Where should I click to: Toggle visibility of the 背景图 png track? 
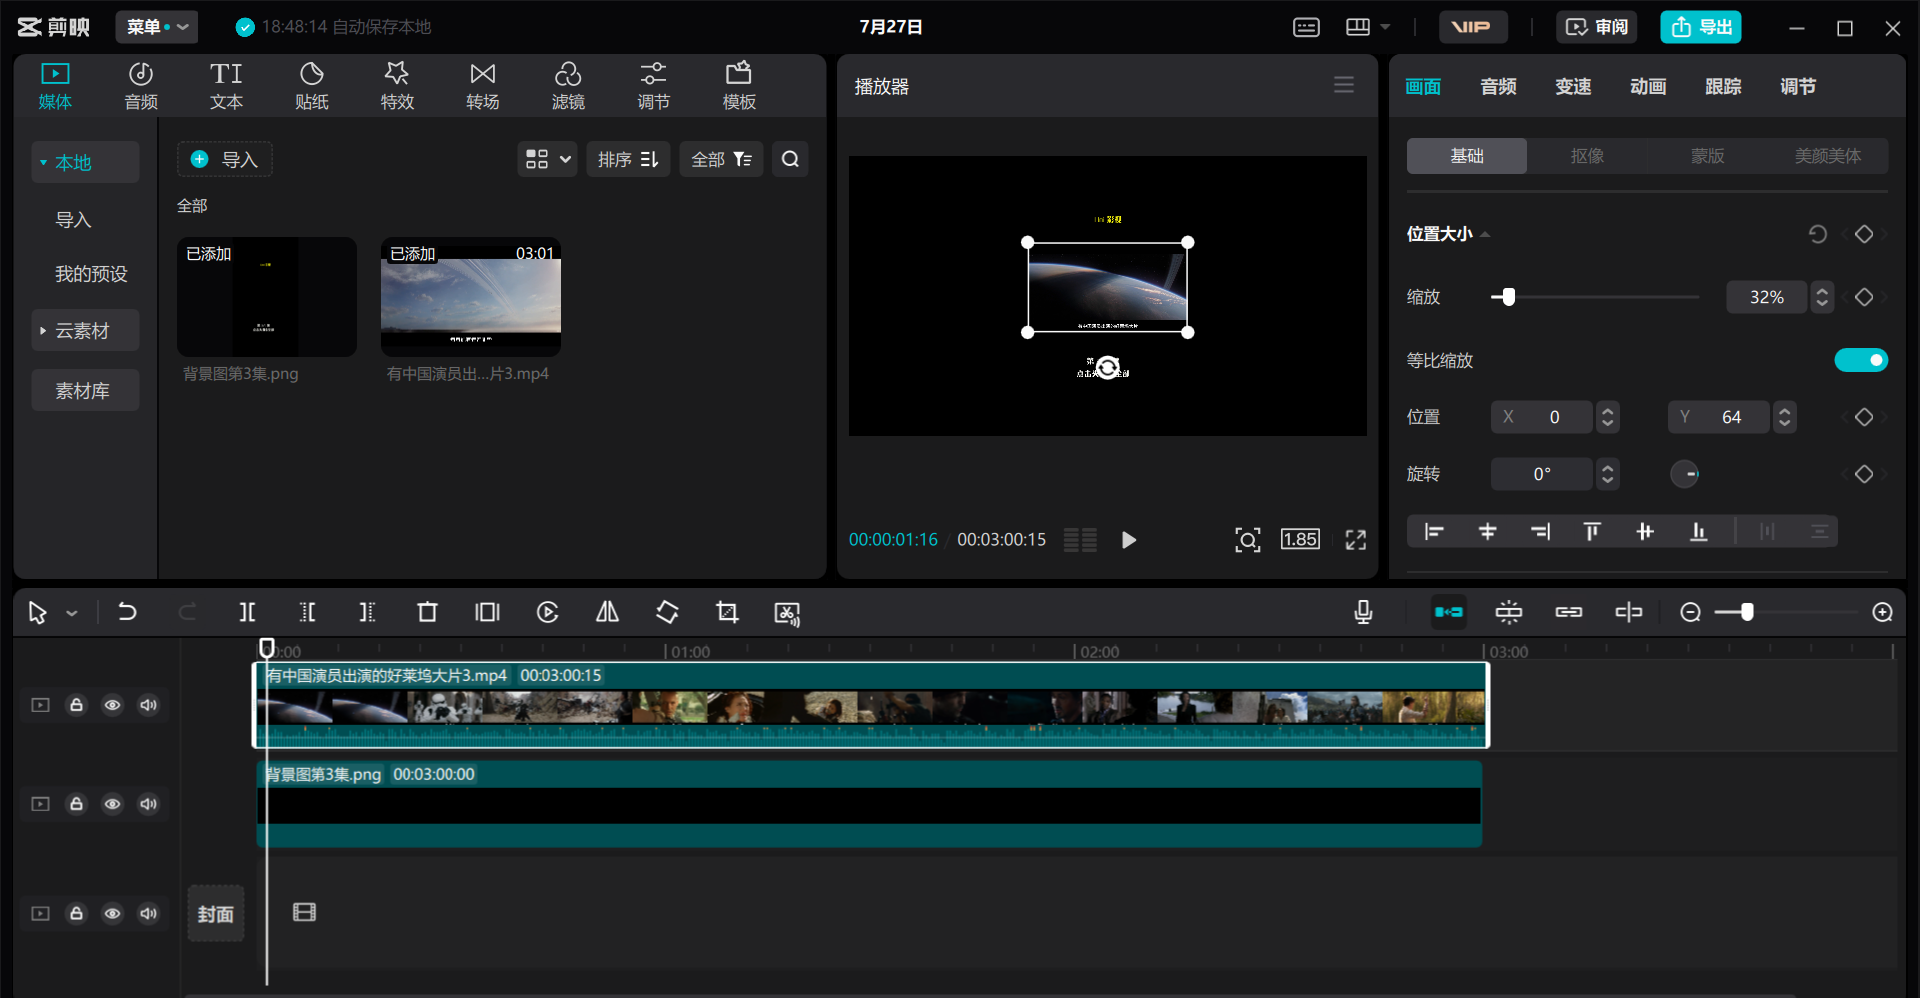(x=112, y=804)
